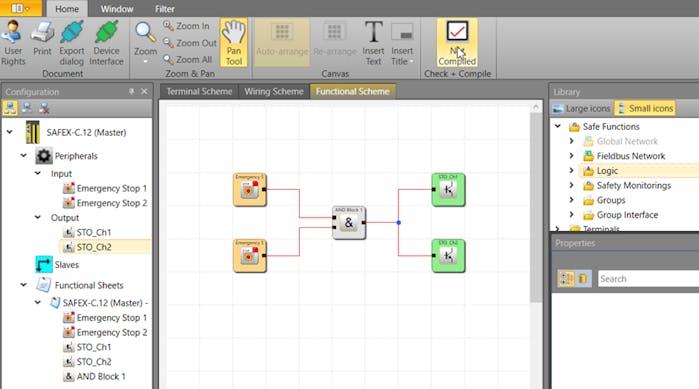
Task: Select the AND Block 1 node on canvas
Action: click(x=349, y=223)
